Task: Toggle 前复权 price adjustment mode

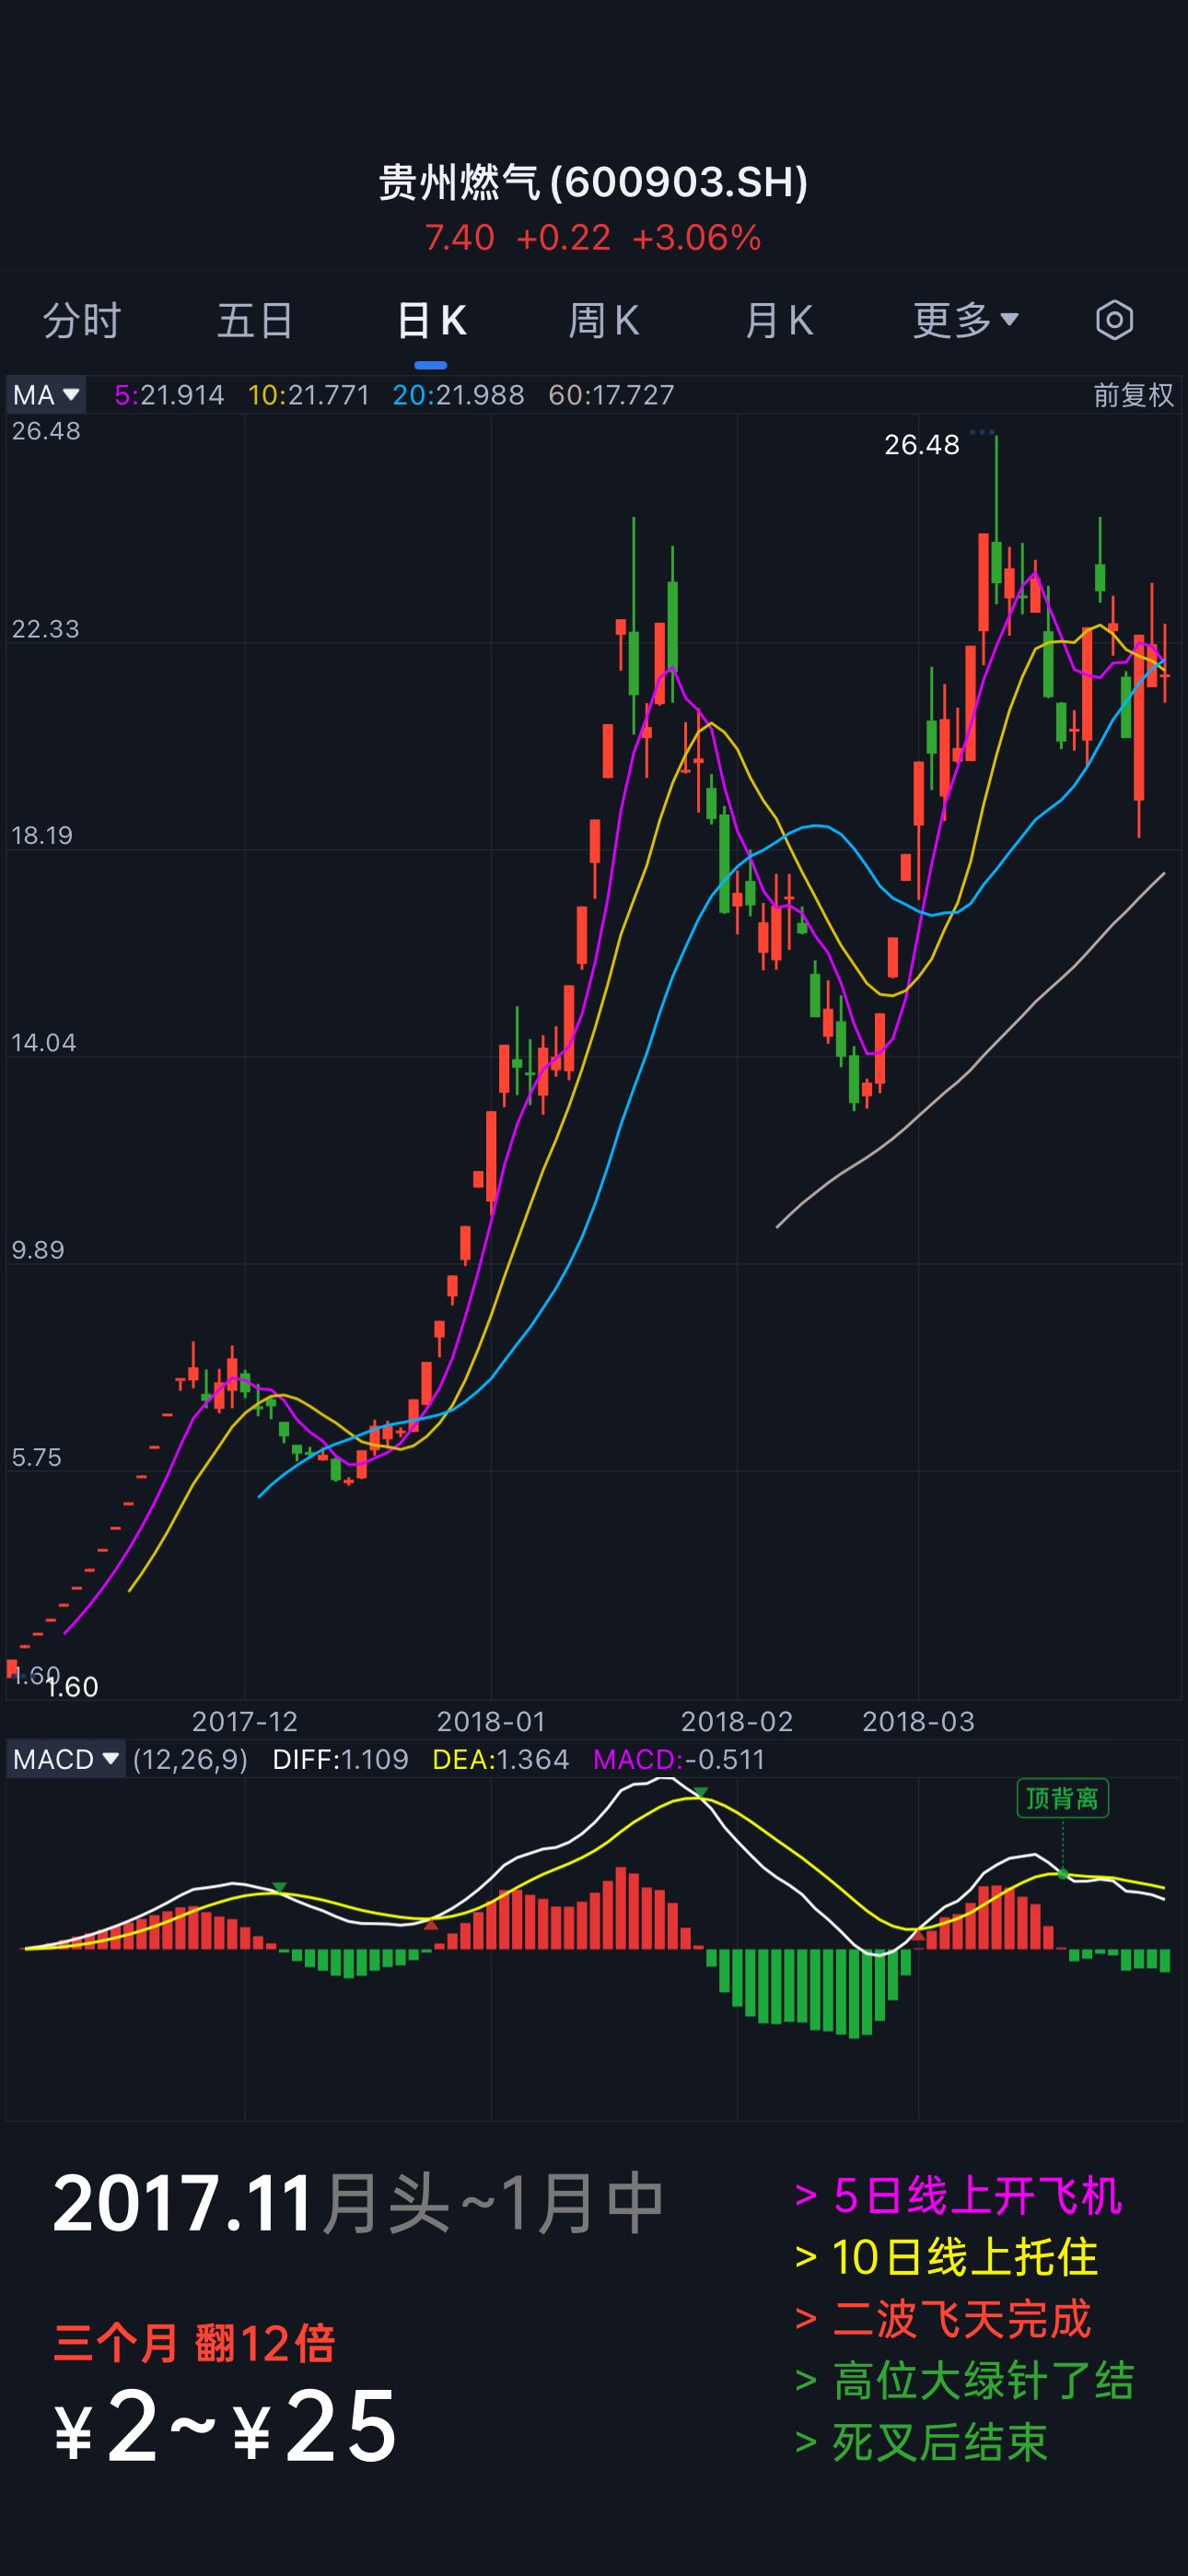Action: click(1133, 395)
